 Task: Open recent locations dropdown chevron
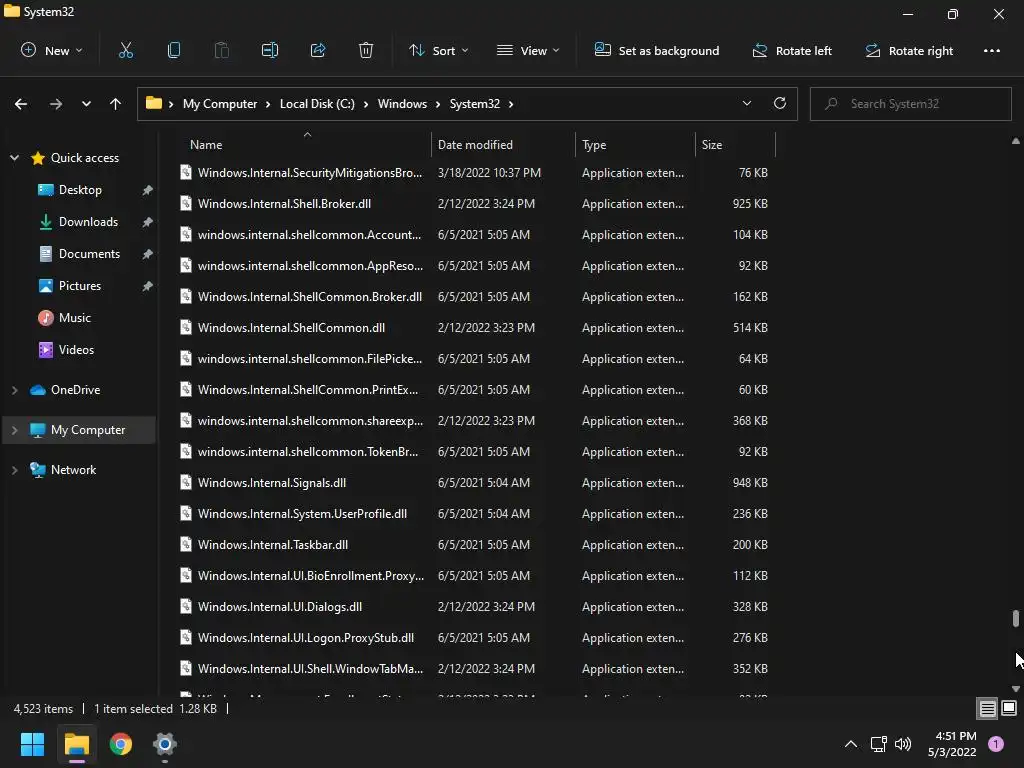[x=86, y=104]
